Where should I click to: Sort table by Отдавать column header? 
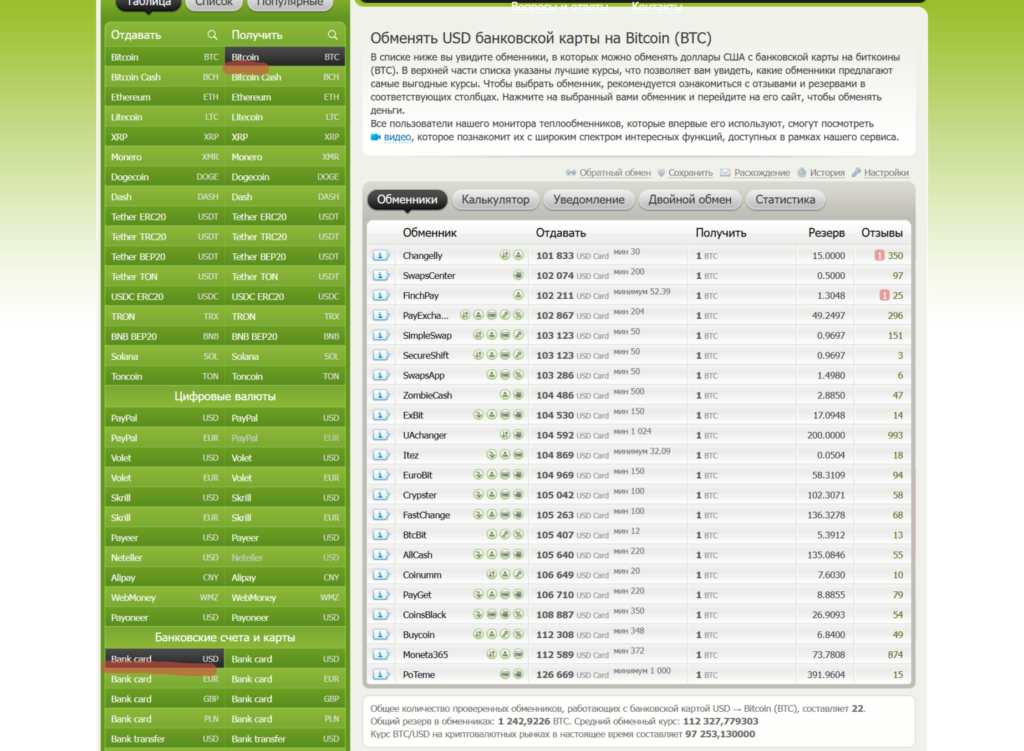coord(560,232)
